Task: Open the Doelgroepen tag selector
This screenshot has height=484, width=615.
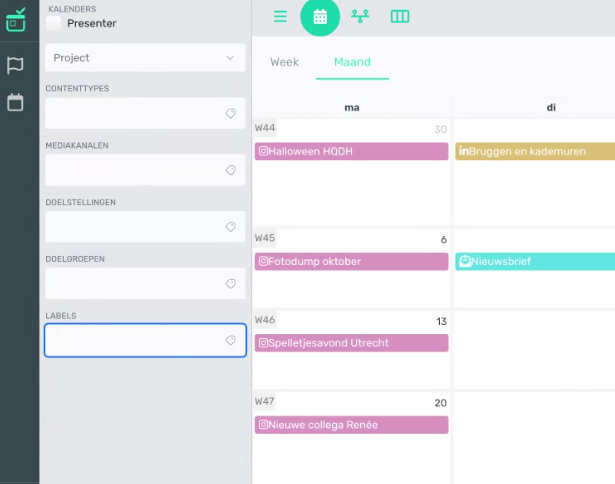Action: click(x=145, y=284)
